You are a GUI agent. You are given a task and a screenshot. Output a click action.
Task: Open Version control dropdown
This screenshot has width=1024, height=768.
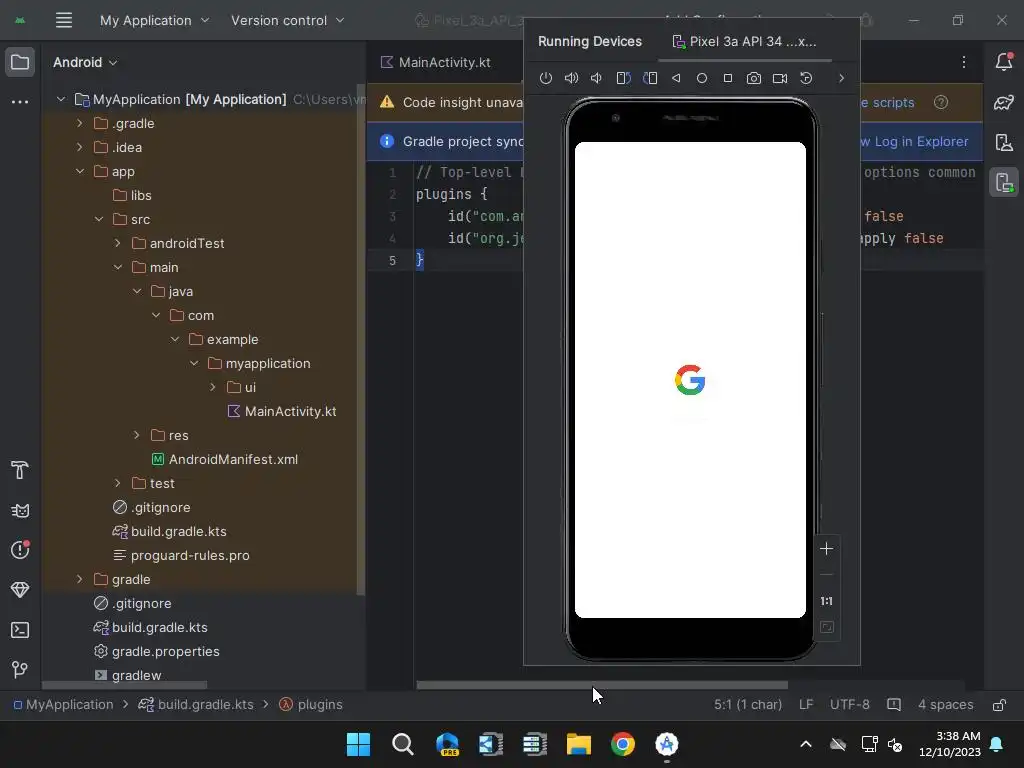click(x=287, y=20)
